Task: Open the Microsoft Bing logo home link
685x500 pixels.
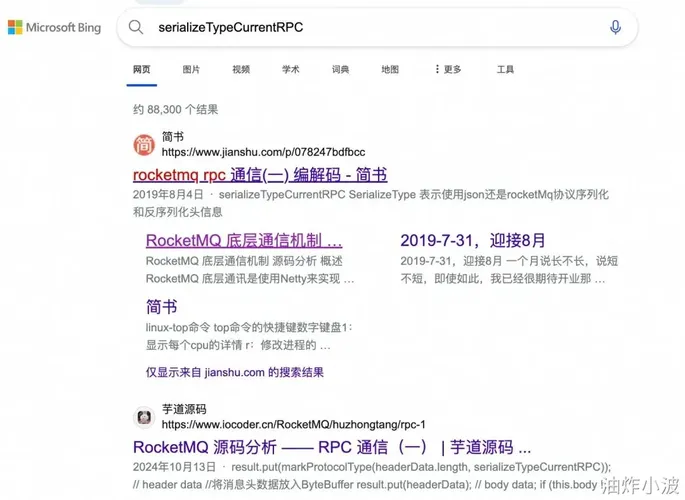Action: [x=55, y=27]
